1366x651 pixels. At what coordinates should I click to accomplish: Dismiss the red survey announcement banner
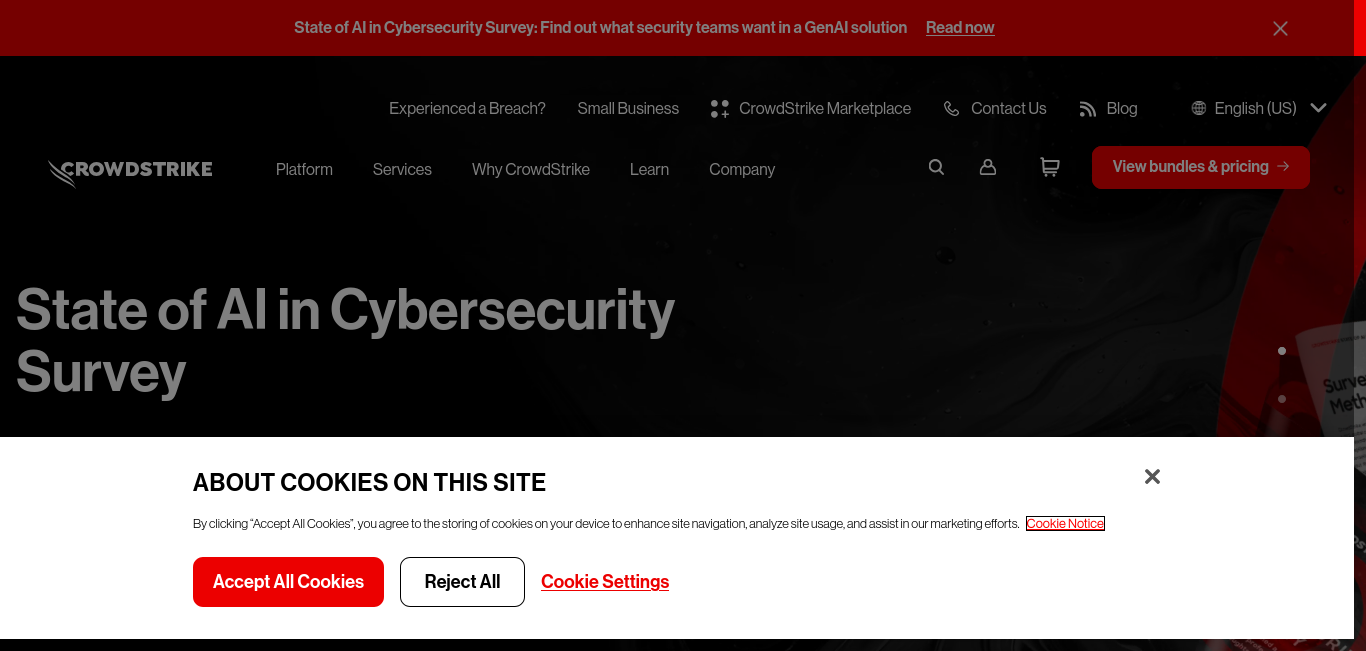[x=1280, y=28]
